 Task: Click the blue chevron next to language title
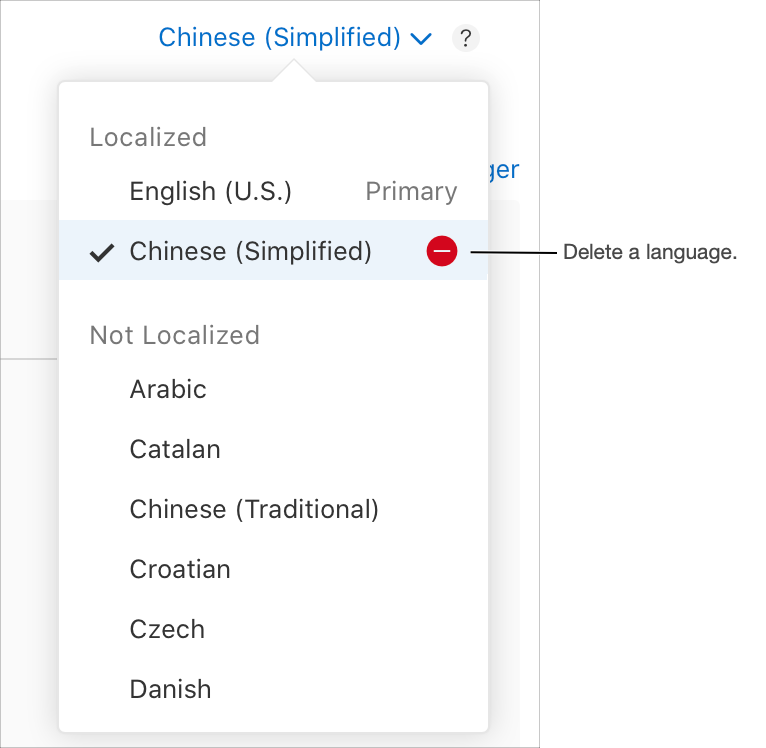point(421,39)
